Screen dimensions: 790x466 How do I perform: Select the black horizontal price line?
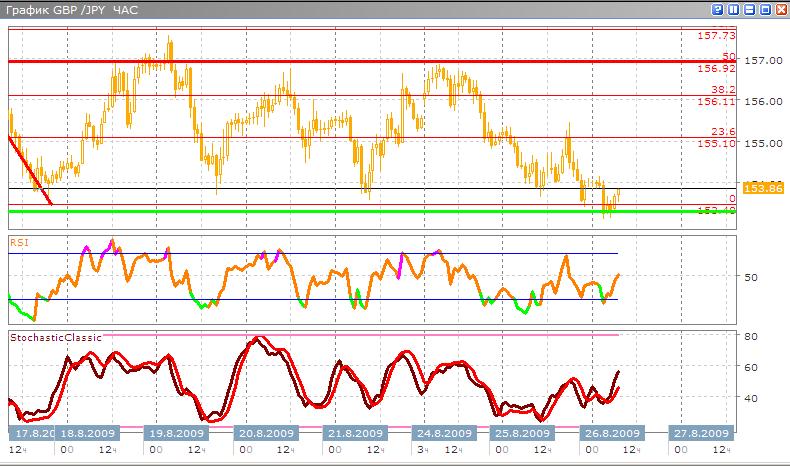click(x=372, y=188)
